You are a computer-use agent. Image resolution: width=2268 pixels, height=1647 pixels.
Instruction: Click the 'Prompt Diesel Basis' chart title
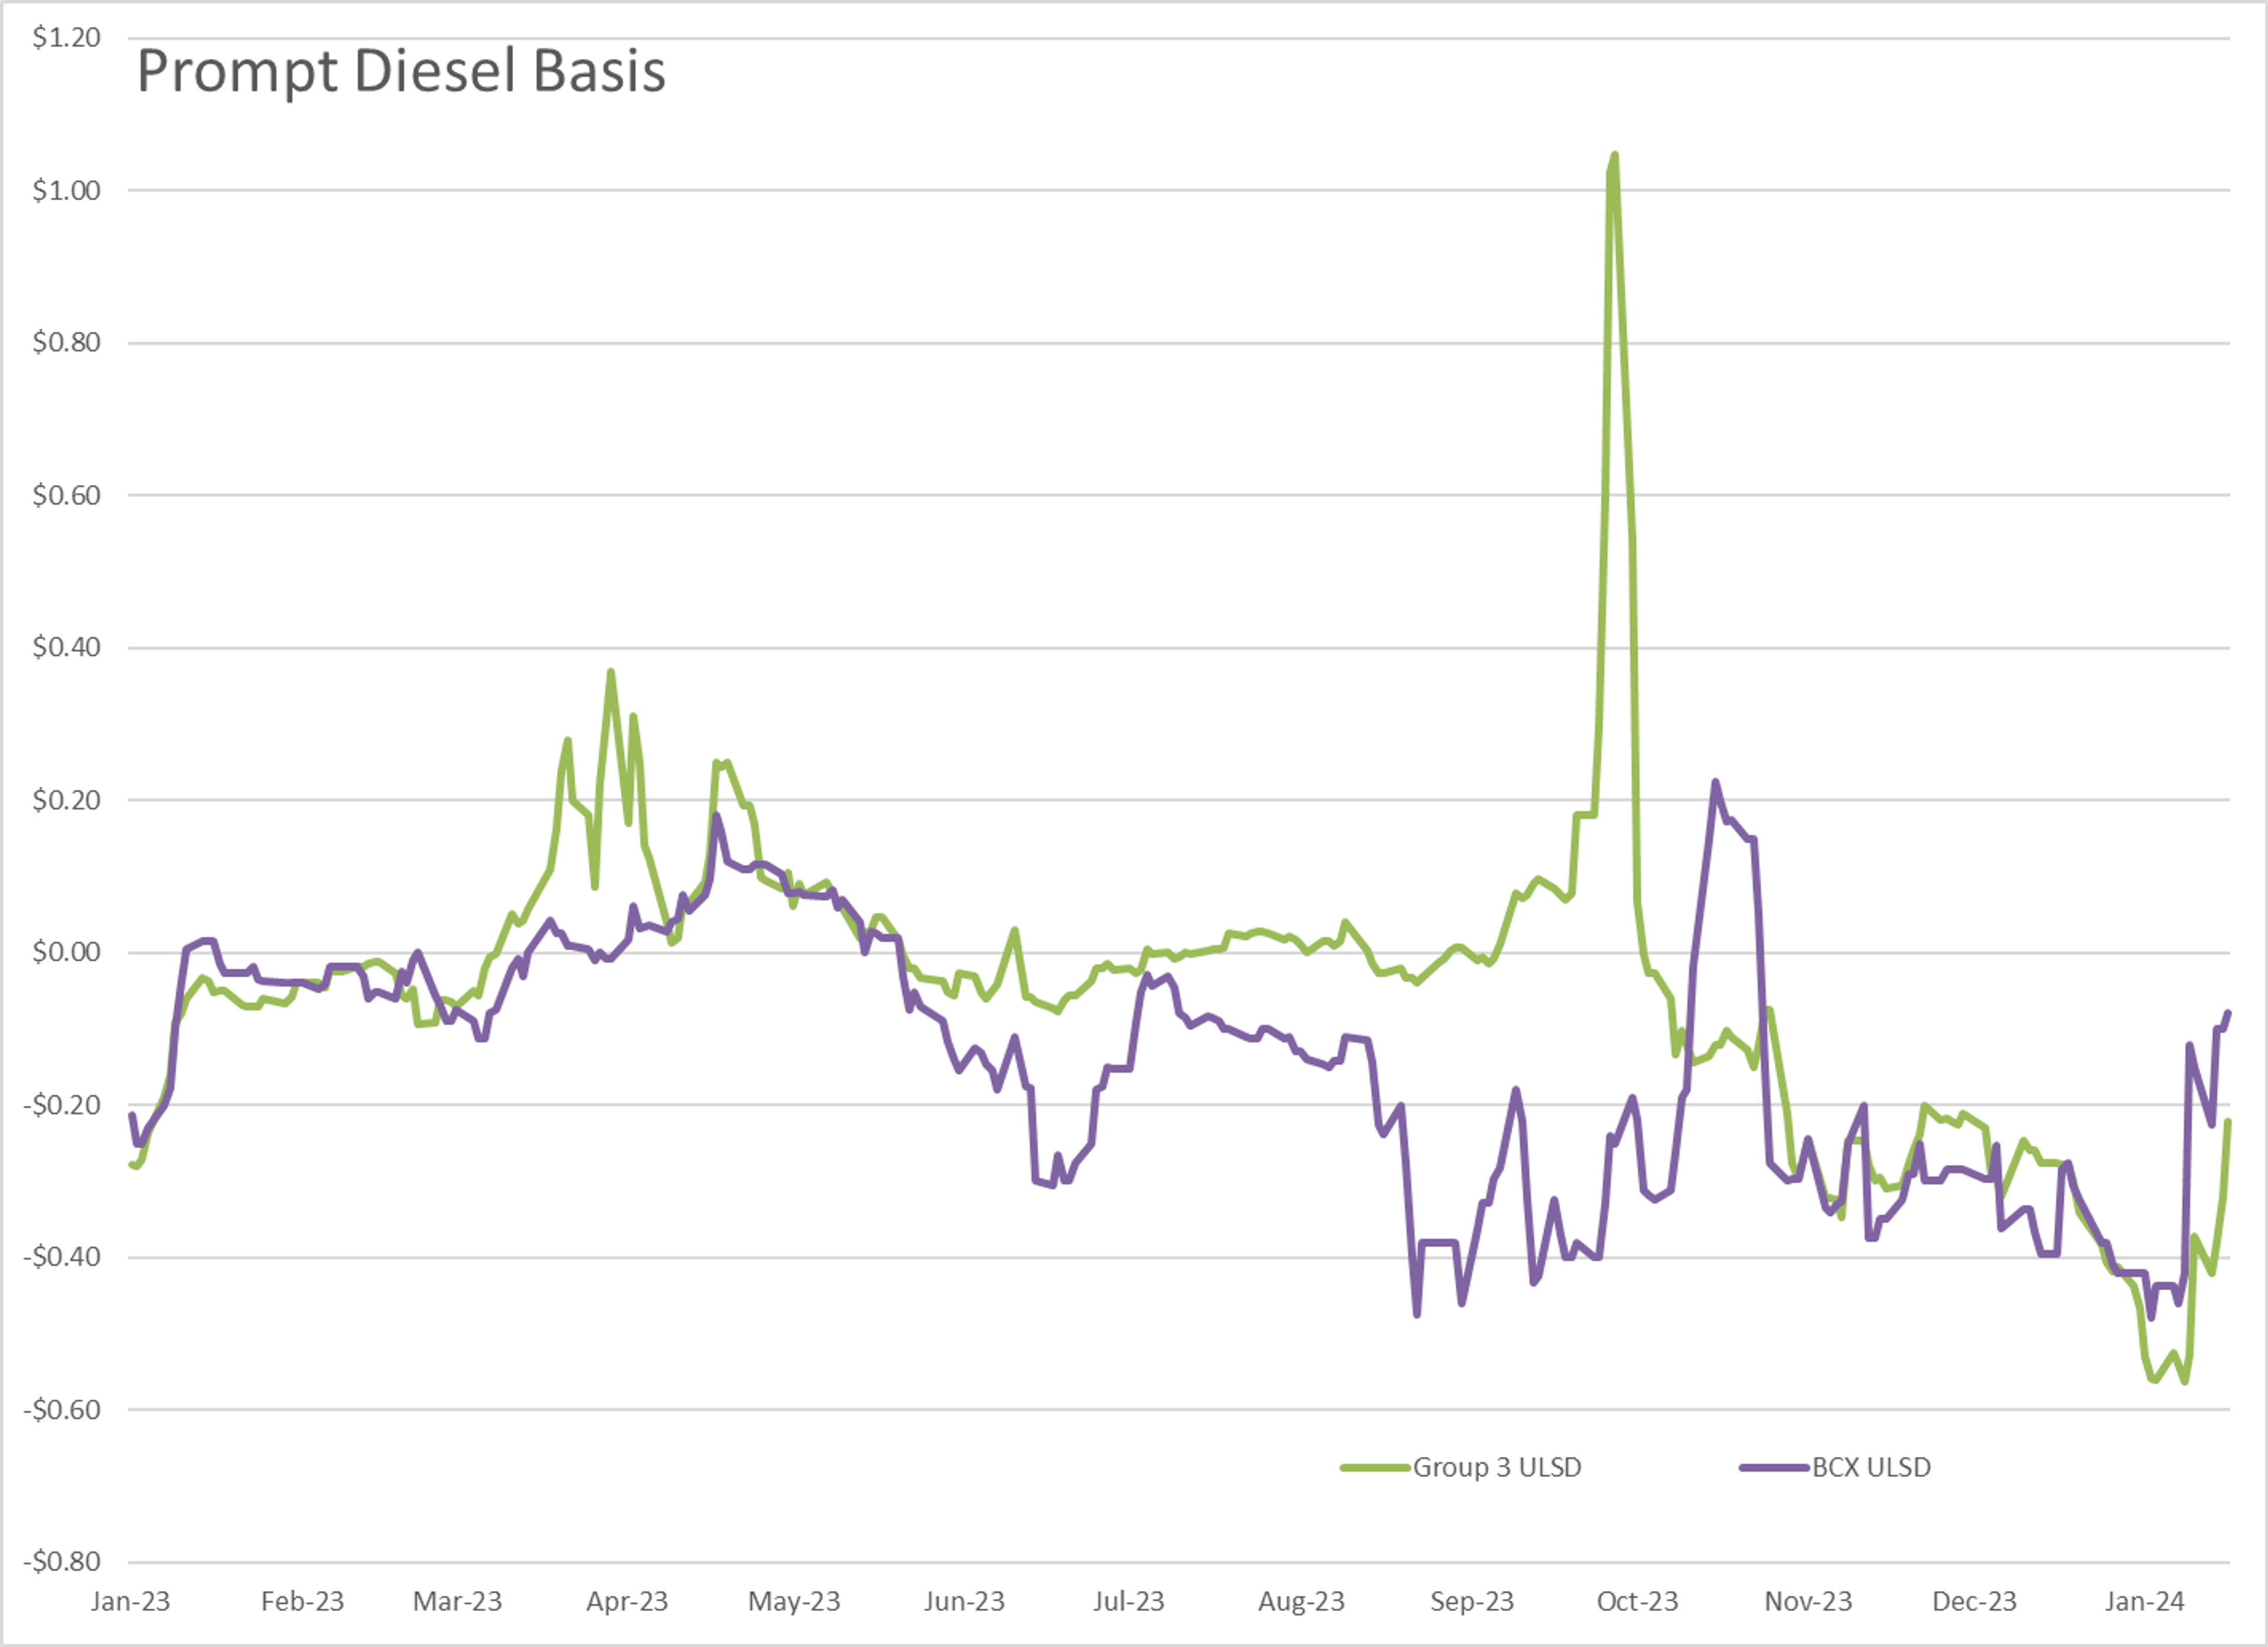click(x=401, y=72)
